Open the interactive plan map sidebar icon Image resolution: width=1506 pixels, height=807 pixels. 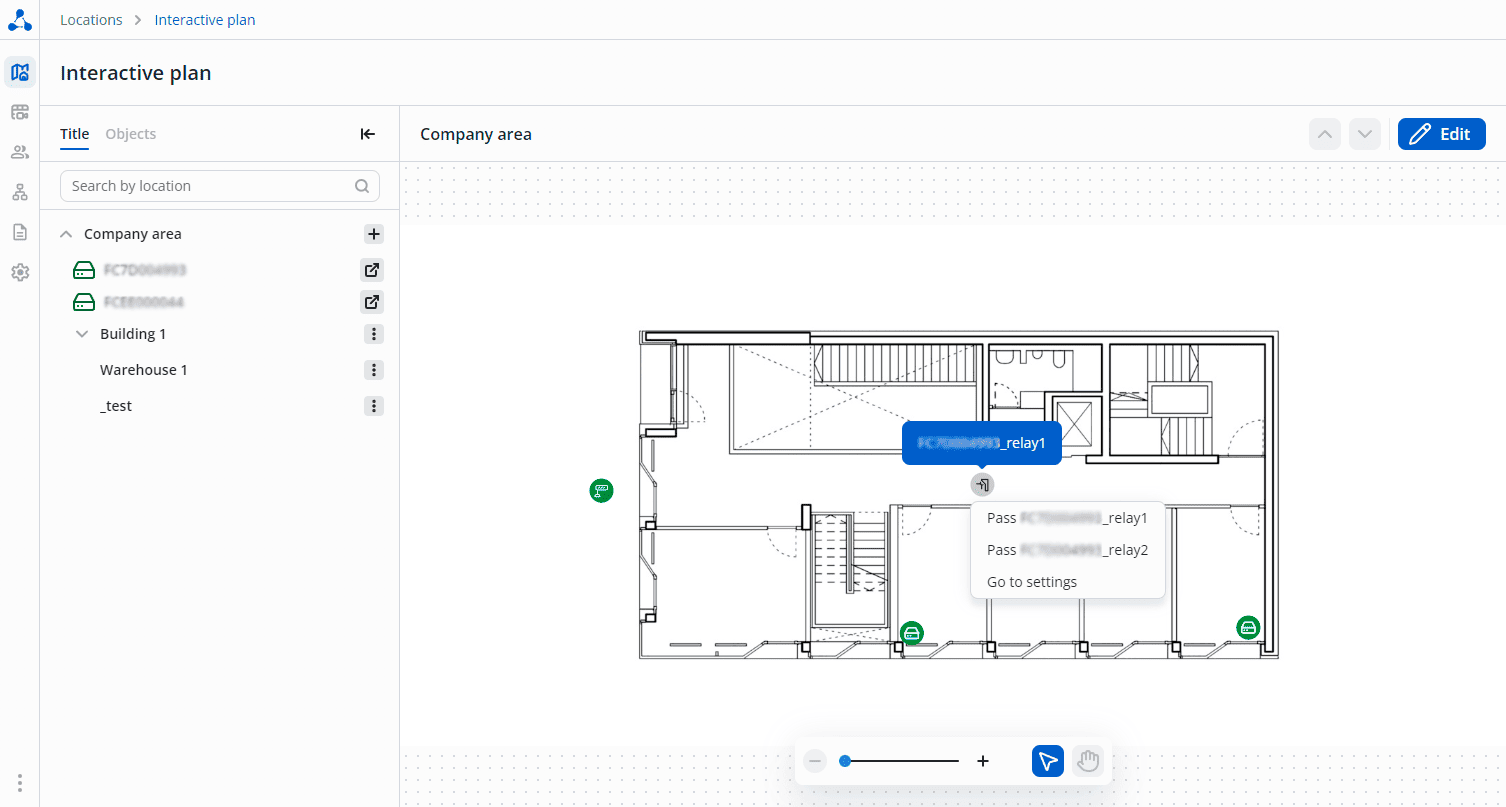pyautogui.click(x=20, y=72)
